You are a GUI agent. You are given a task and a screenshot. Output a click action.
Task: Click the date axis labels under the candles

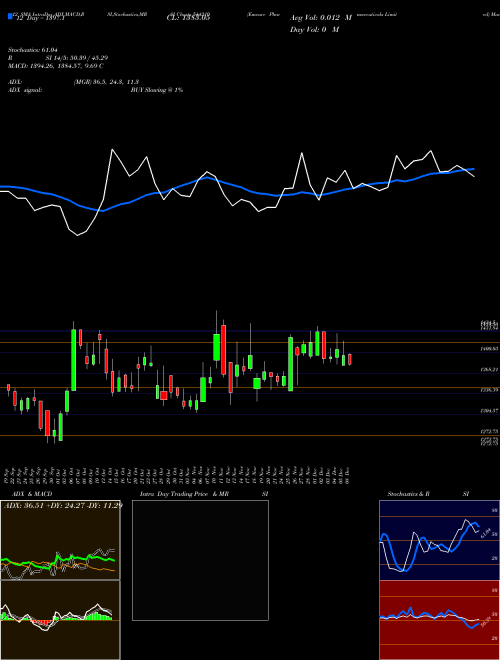[178, 476]
